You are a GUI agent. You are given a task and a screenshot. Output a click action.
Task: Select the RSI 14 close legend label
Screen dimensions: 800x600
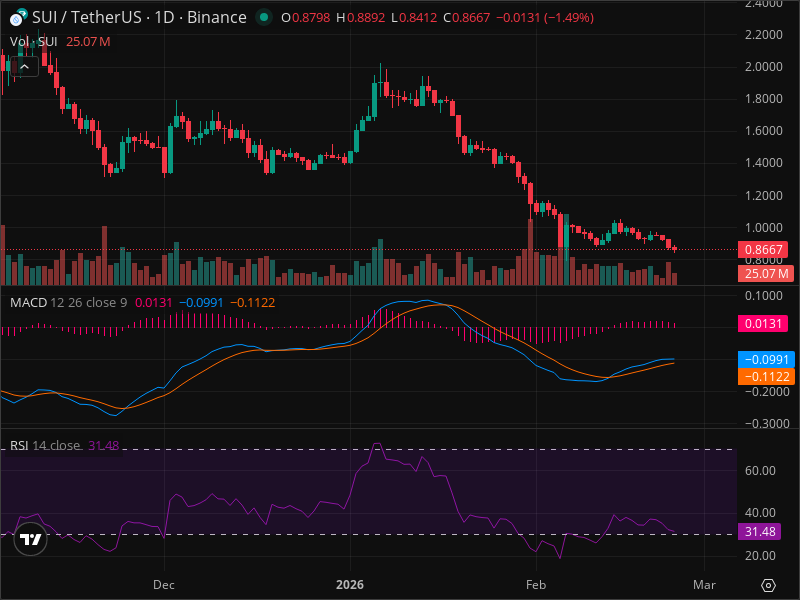[45, 445]
